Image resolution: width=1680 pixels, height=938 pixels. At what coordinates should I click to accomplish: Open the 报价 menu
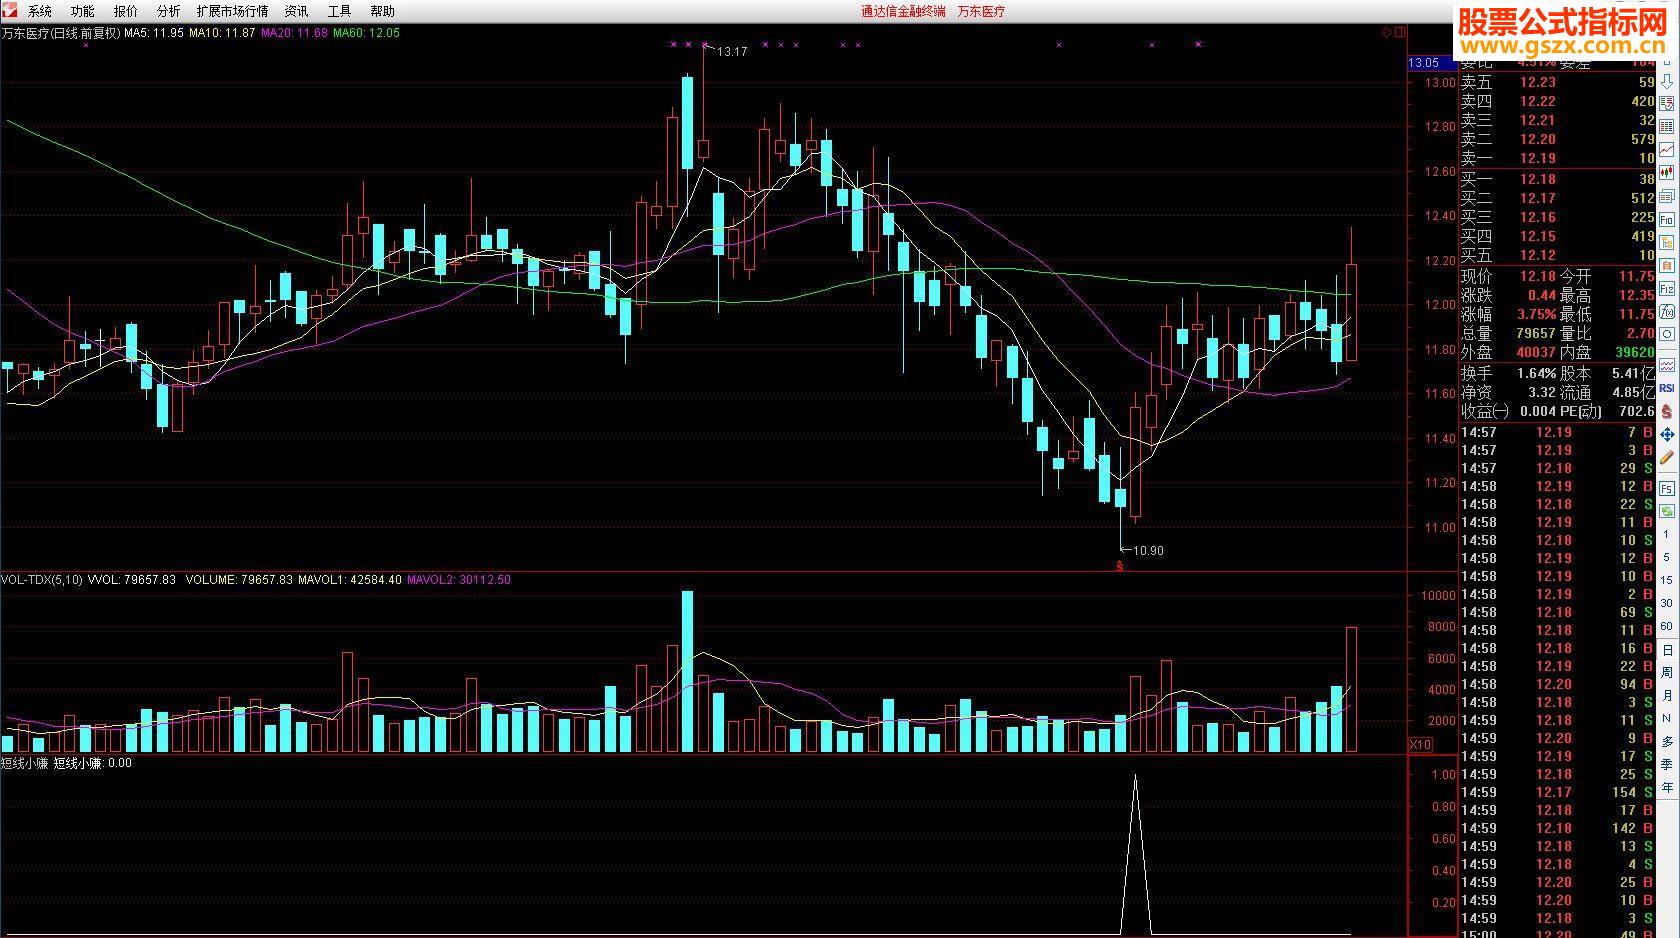pos(126,11)
